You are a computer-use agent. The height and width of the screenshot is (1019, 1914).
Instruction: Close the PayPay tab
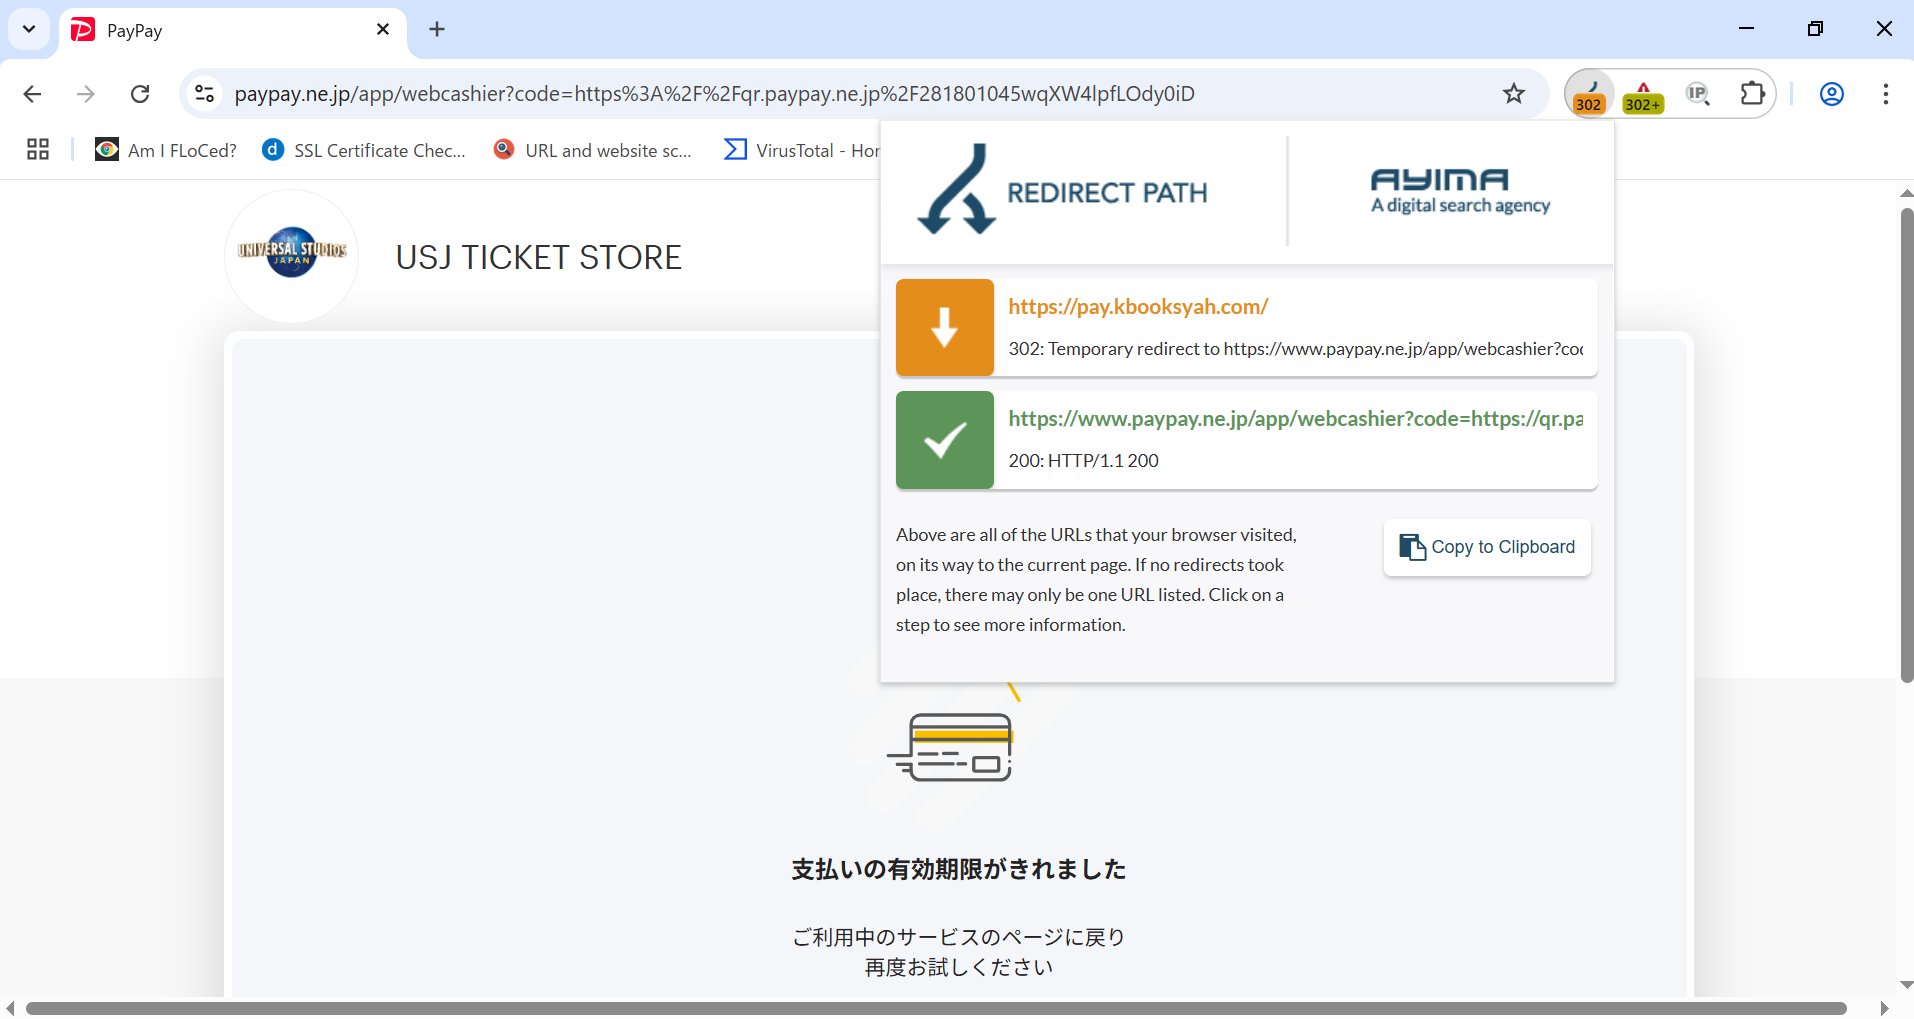[x=383, y=30]
